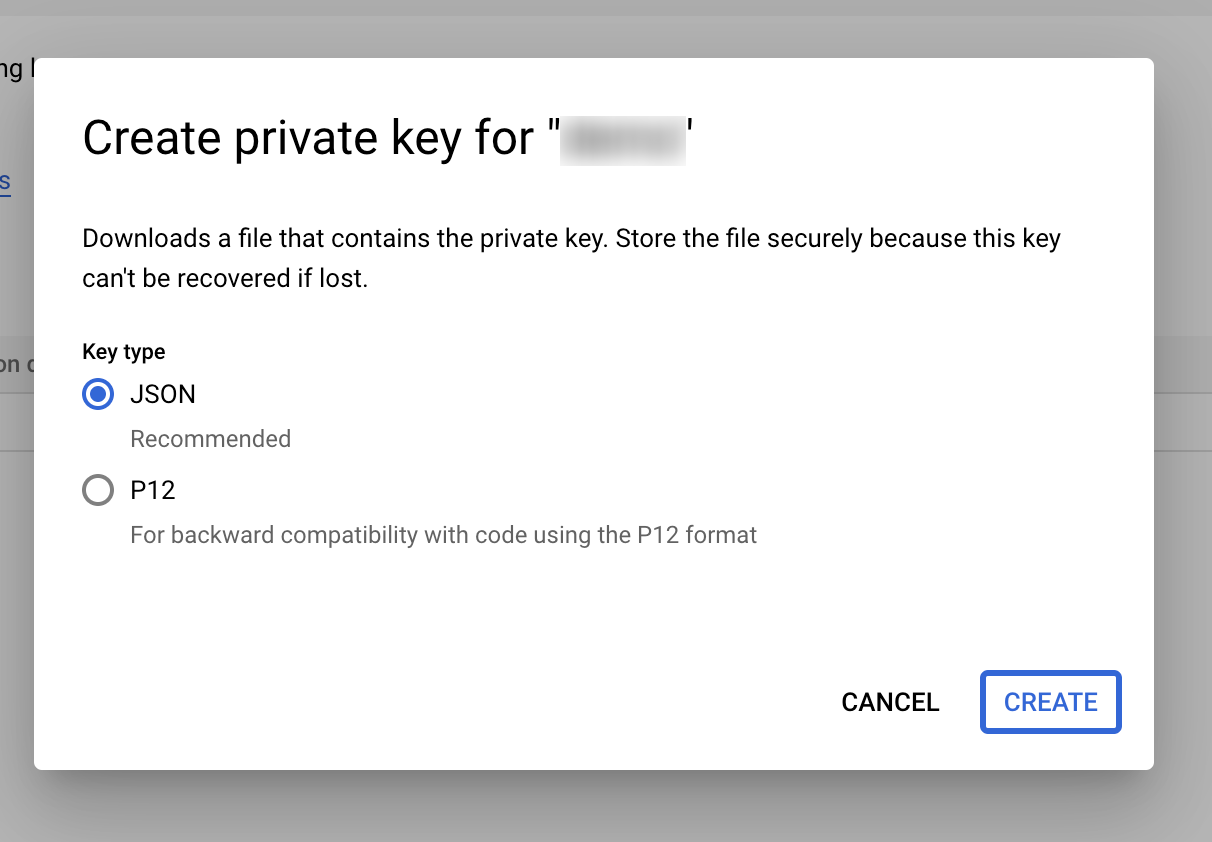Image resolution: width=1212 pixels, height=842 pixels.
Task: Click the "Recommended" hint under JSON
Action: pos(211,439)
